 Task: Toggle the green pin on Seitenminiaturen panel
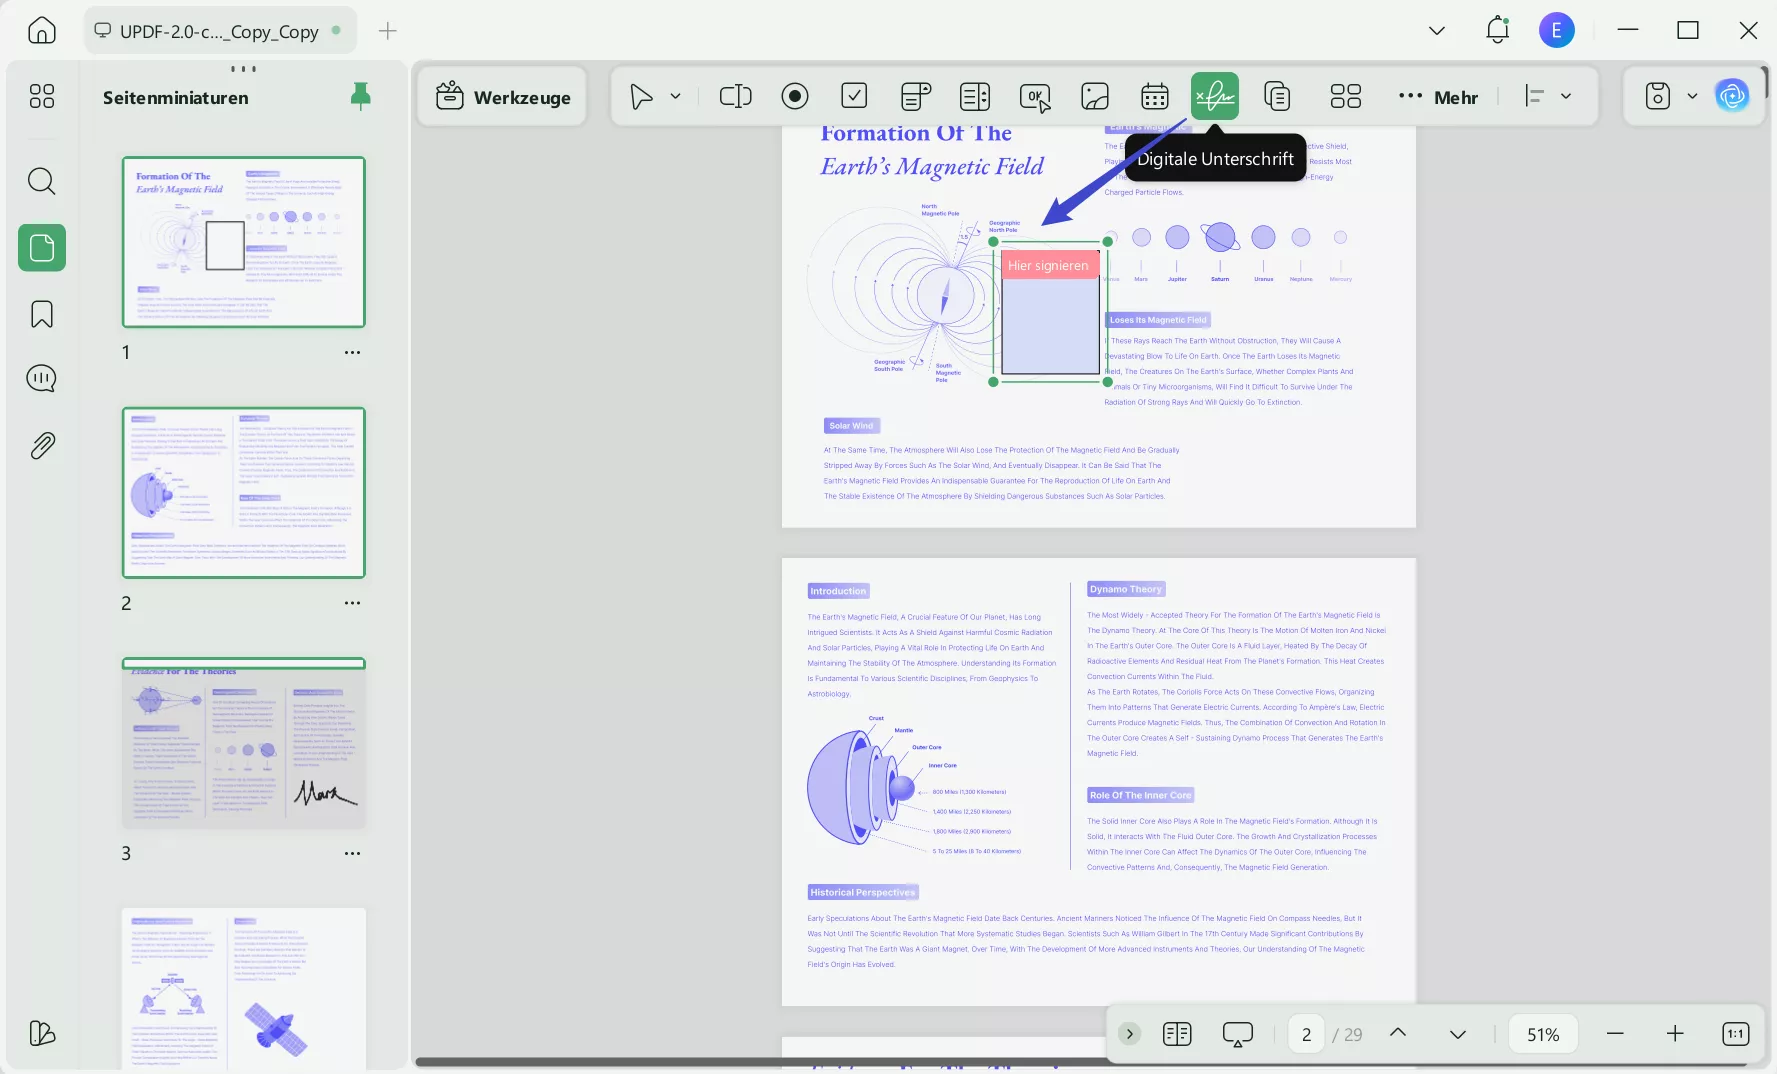tap(360, 96)
